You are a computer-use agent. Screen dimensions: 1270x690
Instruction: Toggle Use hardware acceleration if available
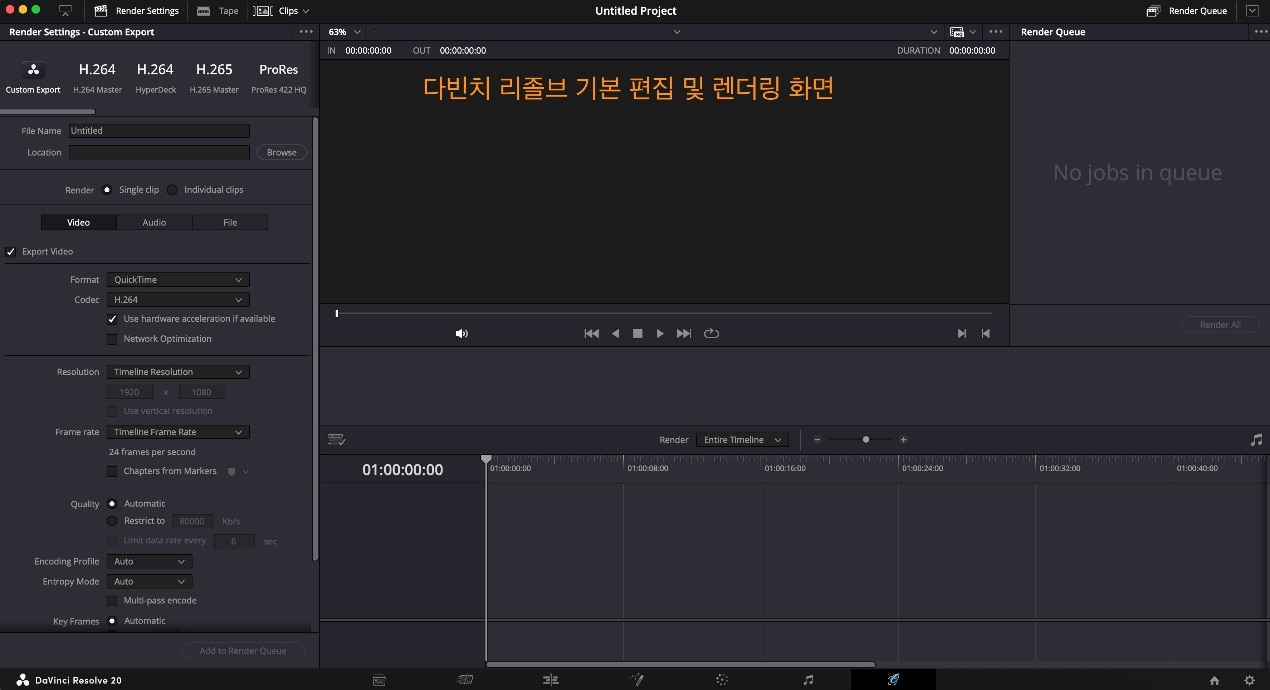coord(112,319)
